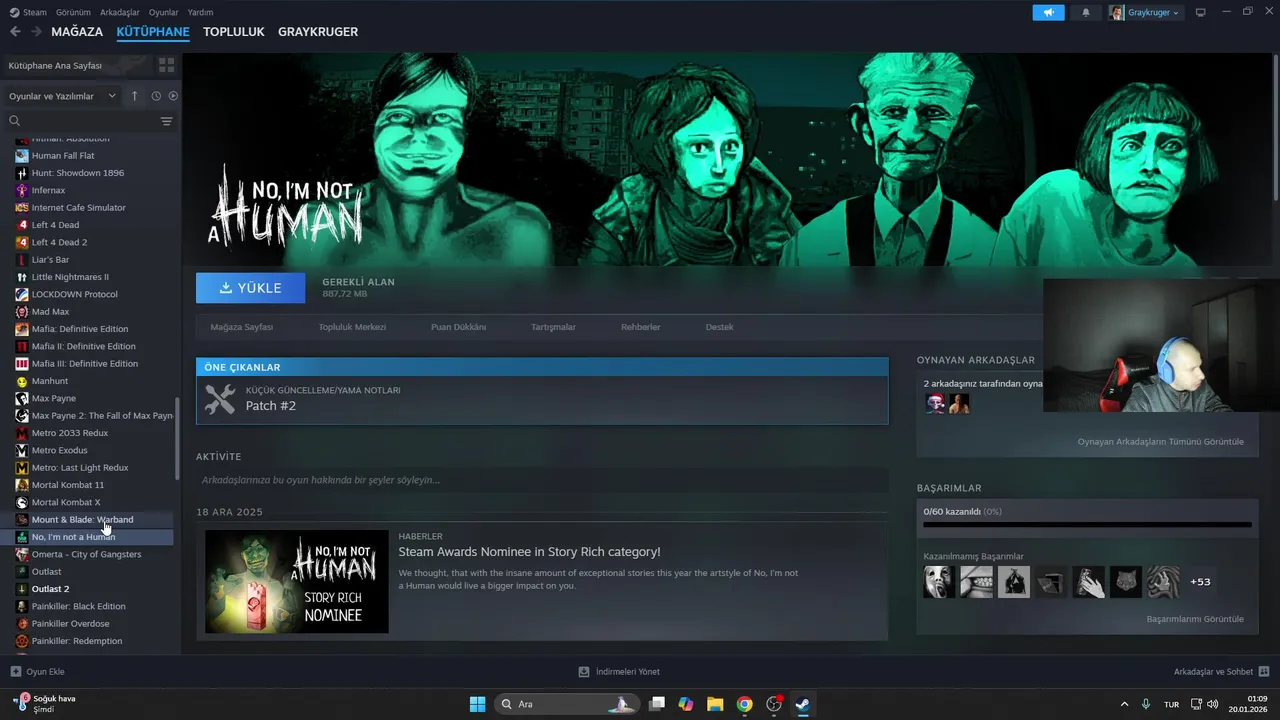This screenshot has width=1280, height=720.
Task: Open the library advanced filter icon
Action: click(166, 121)
